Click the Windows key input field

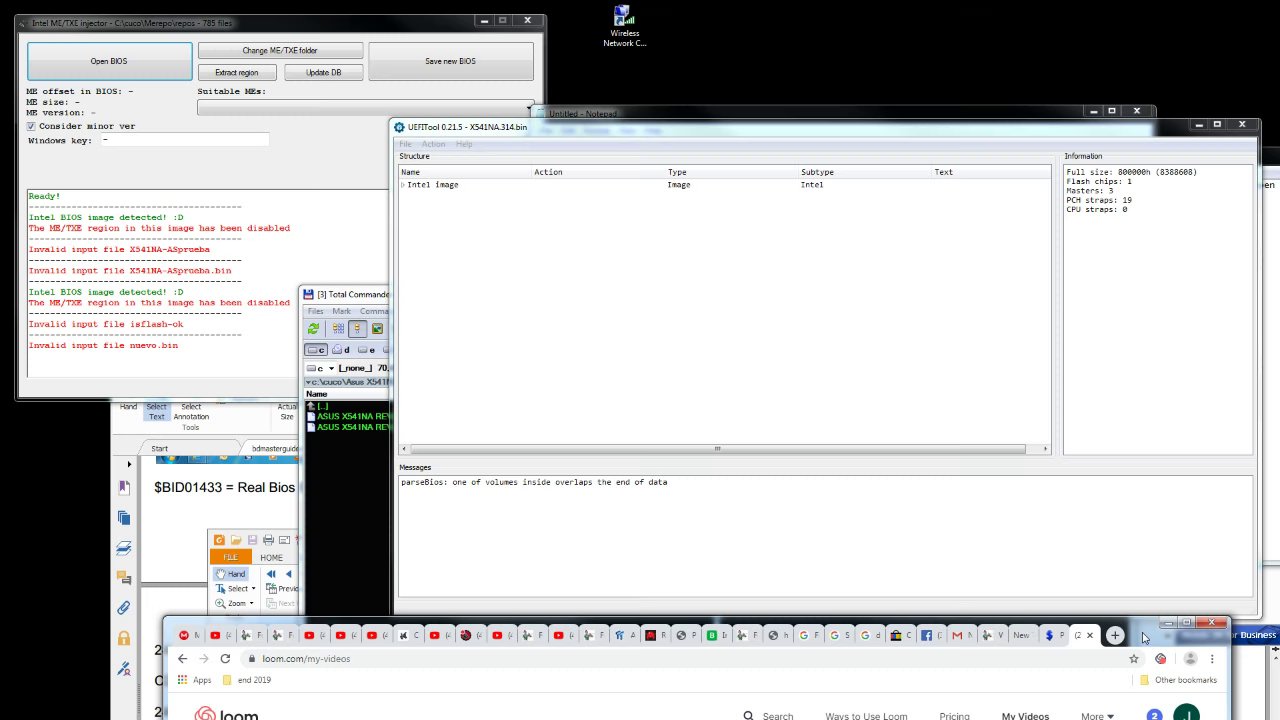point(184,140)
